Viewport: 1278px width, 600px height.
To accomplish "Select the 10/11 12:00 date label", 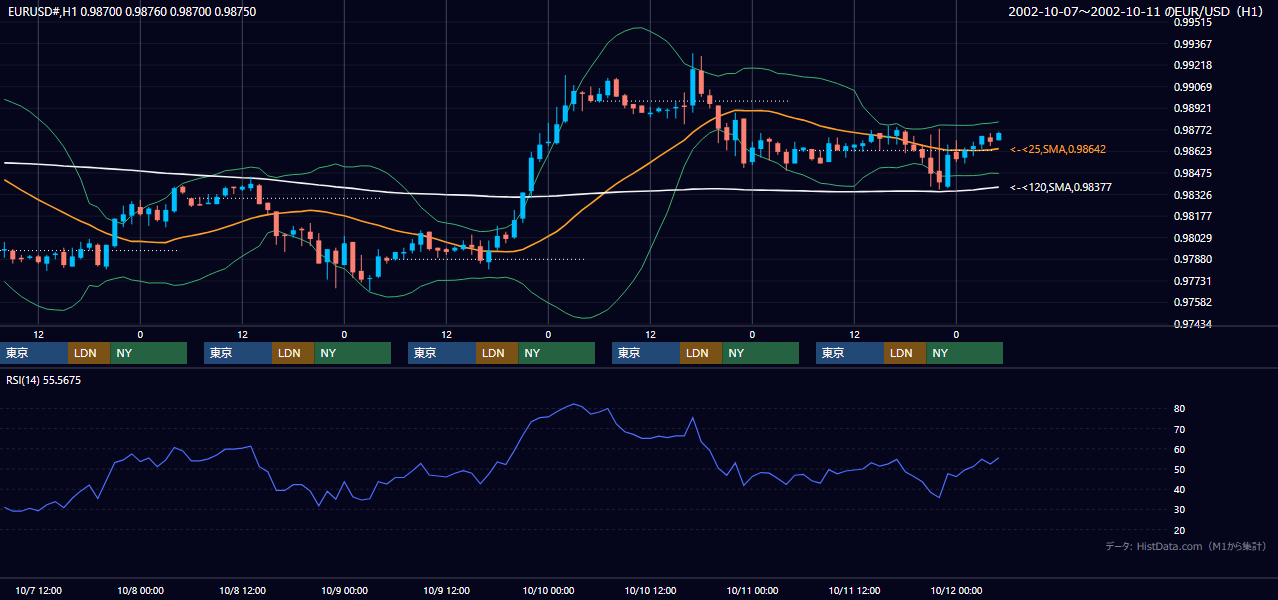I will [x=855, y=591].
